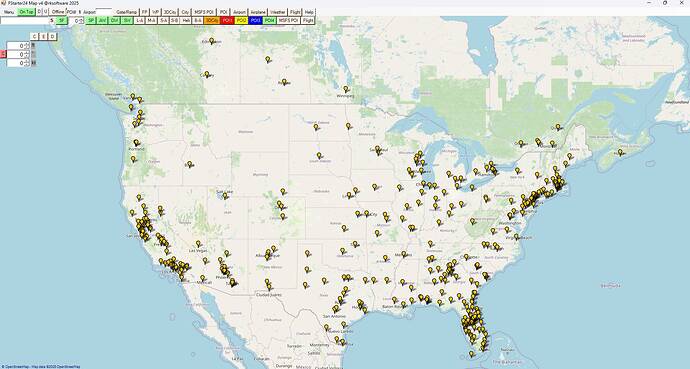The height and width of the screenshot is (369, 690).
Task: Click the yellow map pin at Edmonton
Action: click(211, 41)
